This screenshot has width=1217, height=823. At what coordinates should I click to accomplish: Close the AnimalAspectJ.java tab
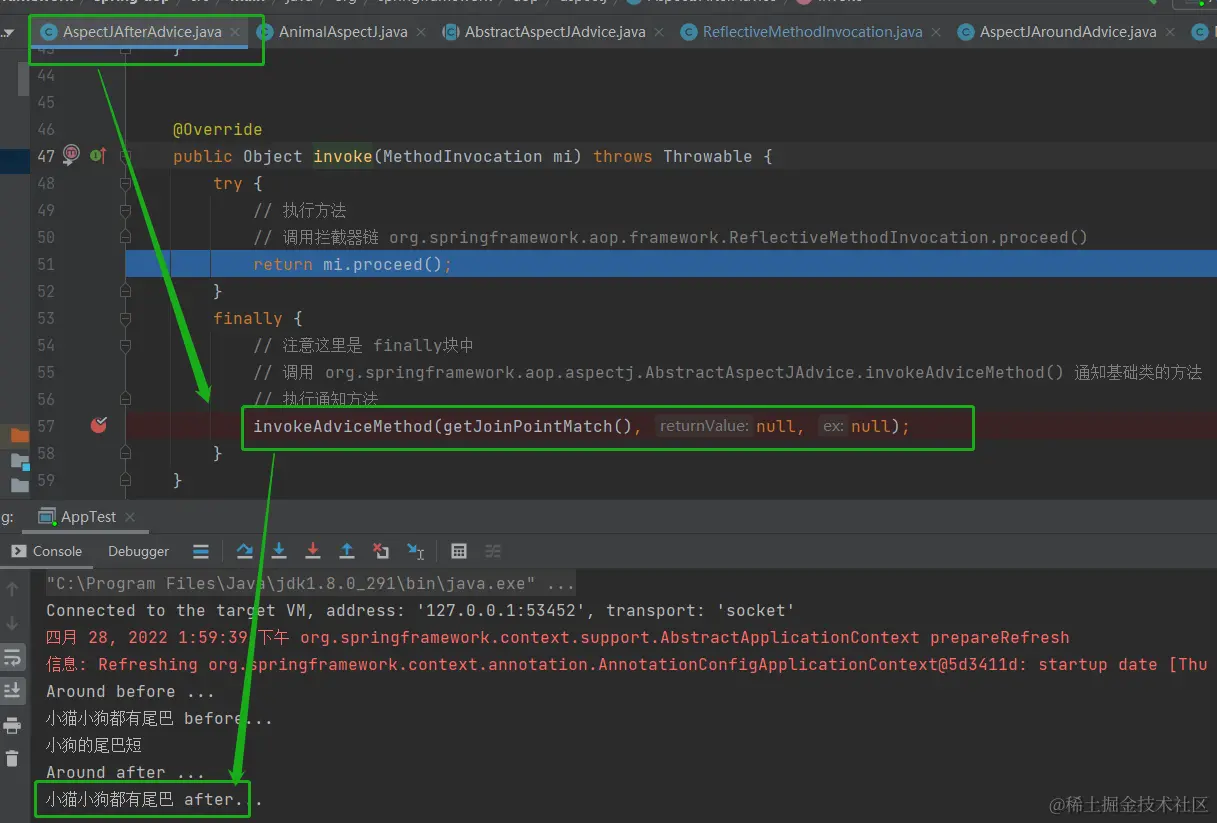click(421, 32)
